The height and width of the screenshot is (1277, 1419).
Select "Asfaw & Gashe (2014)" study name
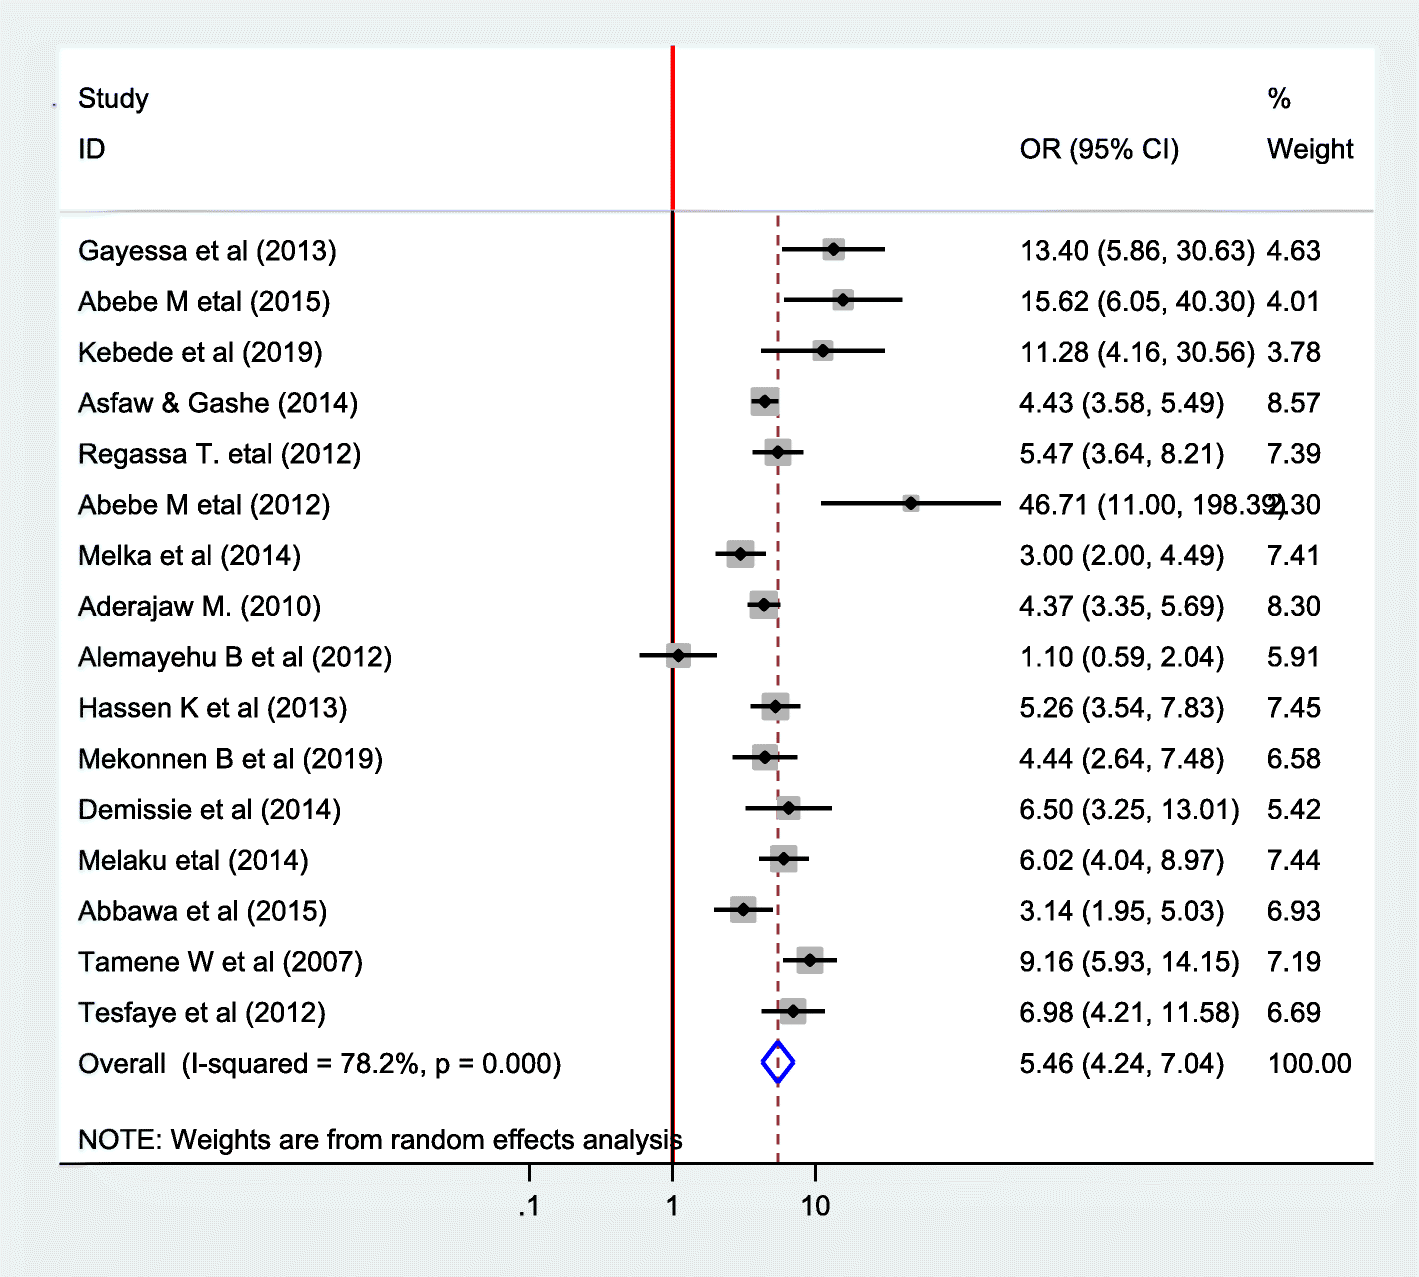[x=218, y=403]
